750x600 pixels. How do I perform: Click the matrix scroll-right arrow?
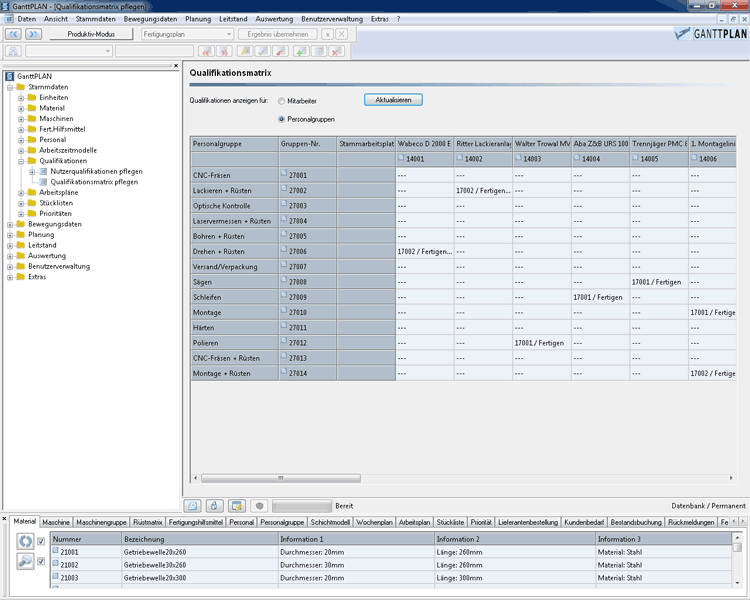(730, 478)
